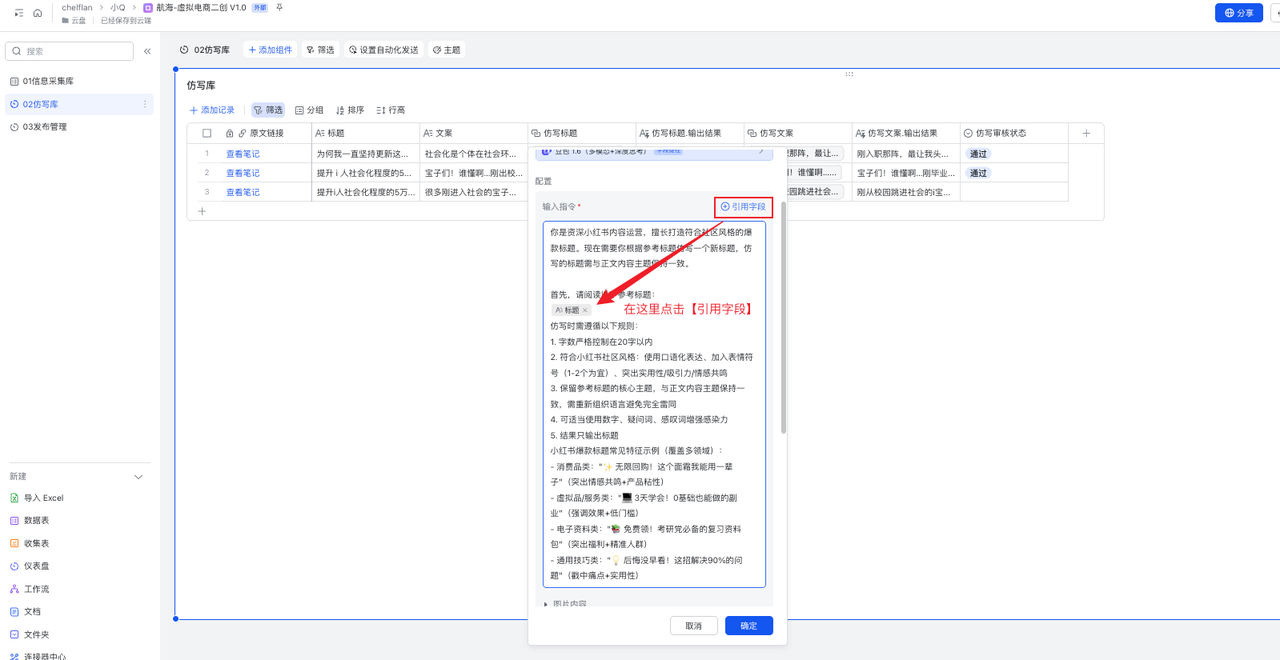
Task: Create a new 文件夹
Action: click(30, 635)
